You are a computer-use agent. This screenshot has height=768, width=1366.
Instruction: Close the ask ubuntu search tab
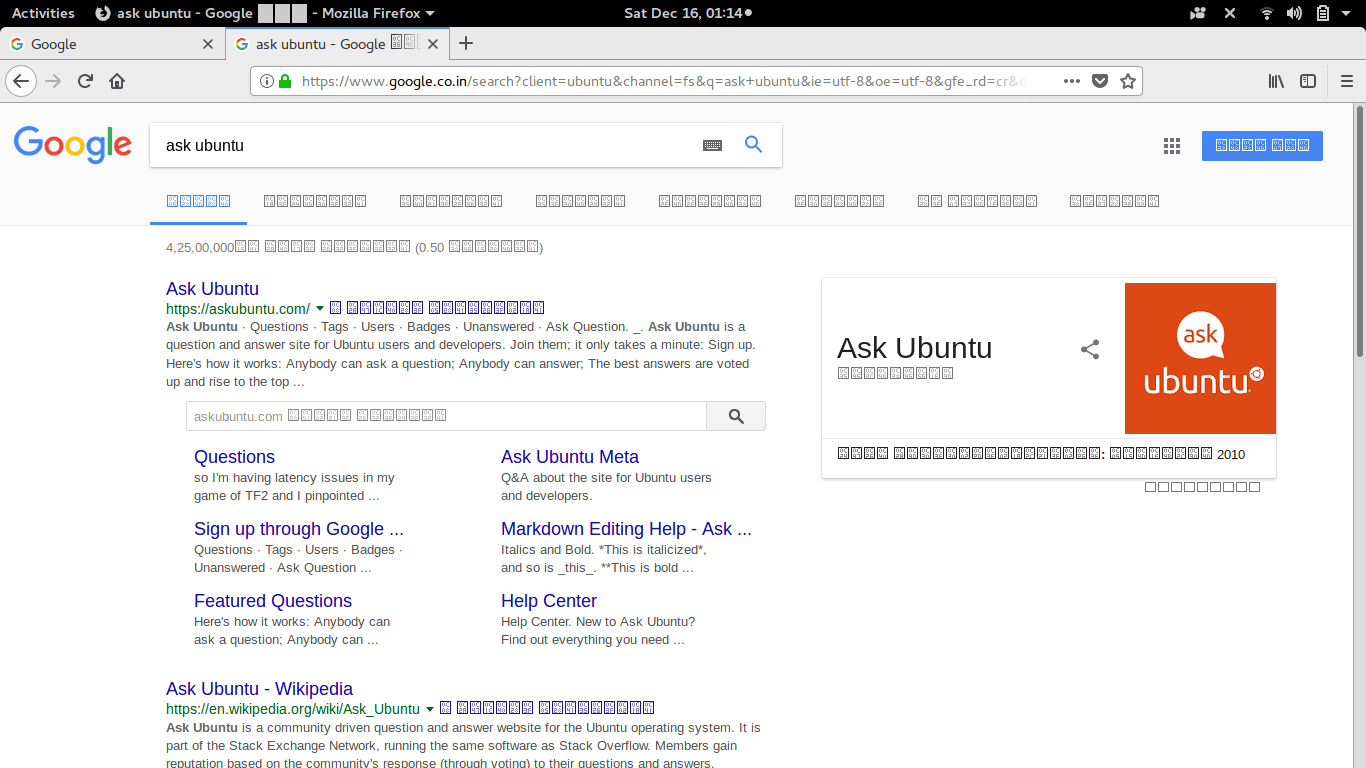(433, 44)
